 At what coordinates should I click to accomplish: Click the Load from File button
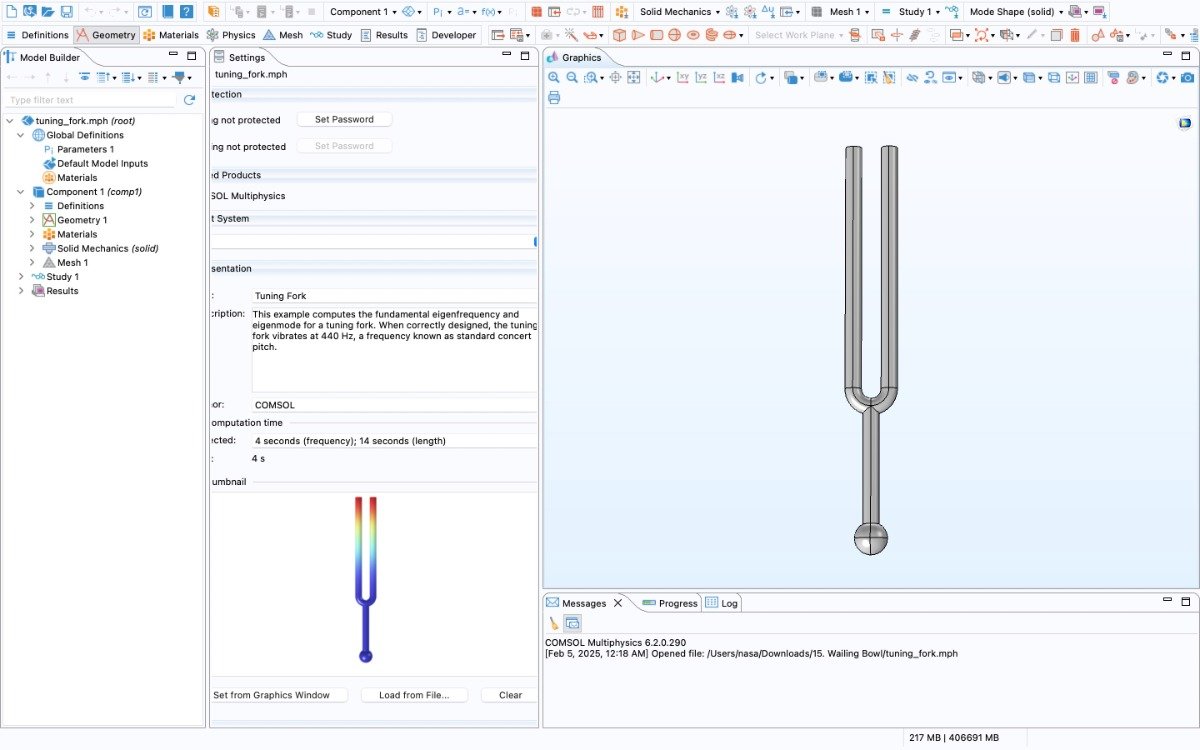pyautogui.click(x=413, y=695)
